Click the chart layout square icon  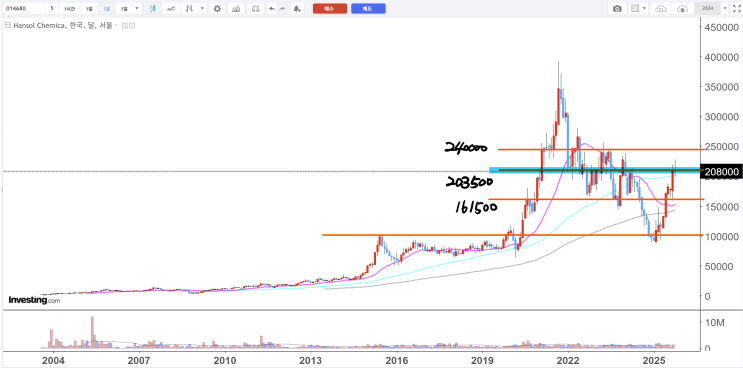pos(635,9)
